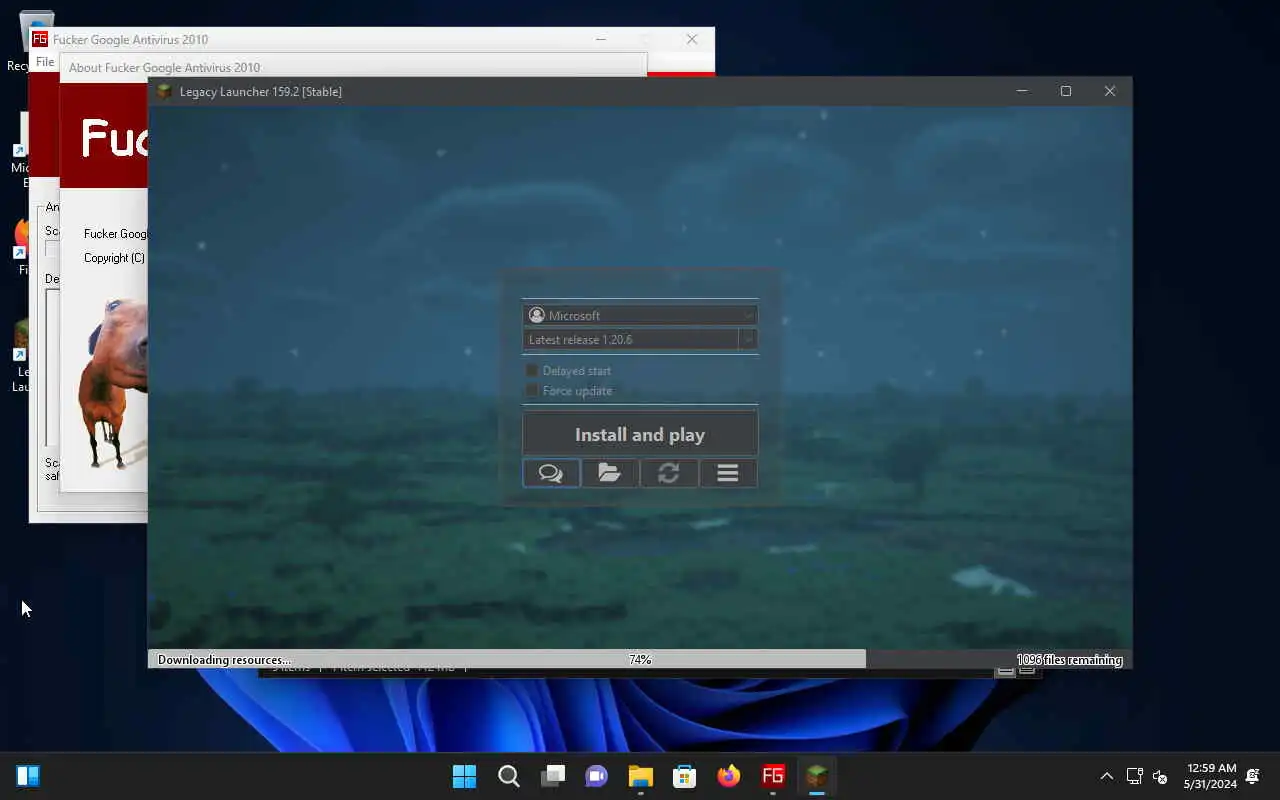Click the 1096 files remaining status text
Image resolution: width=1280 pixels, height=800 pixels.
tap(1069, 660)
